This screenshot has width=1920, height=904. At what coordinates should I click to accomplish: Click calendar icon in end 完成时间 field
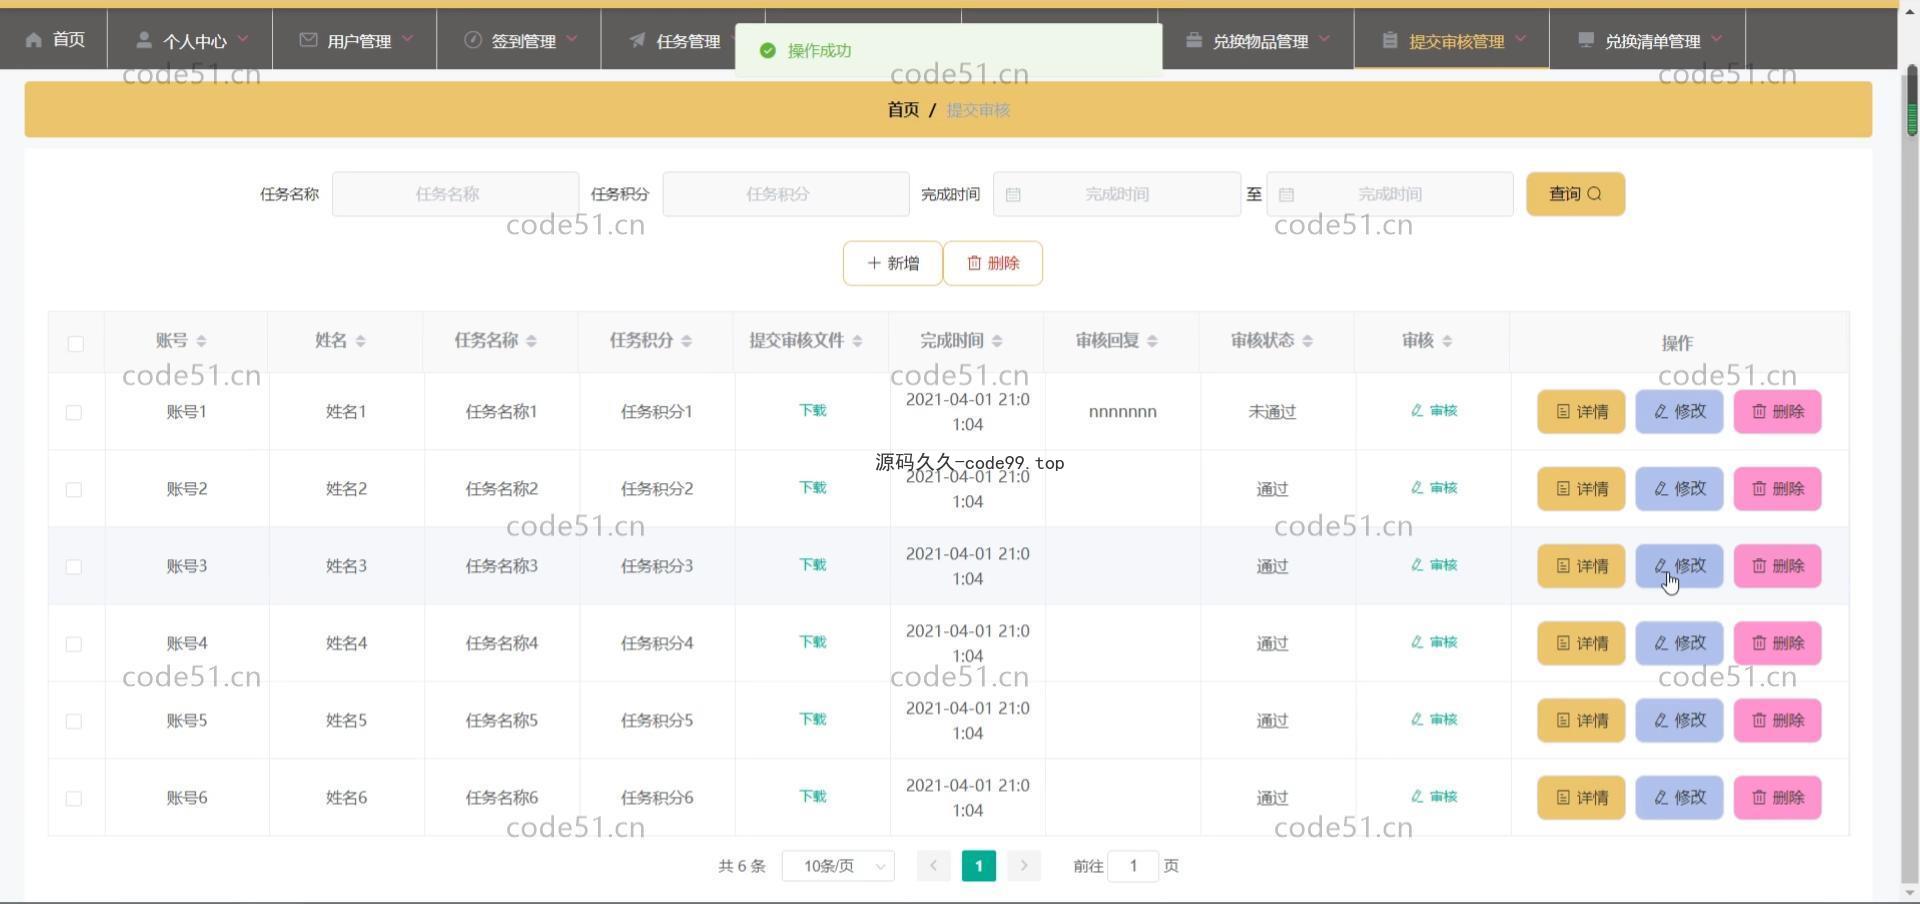[x=1286, y=194]
